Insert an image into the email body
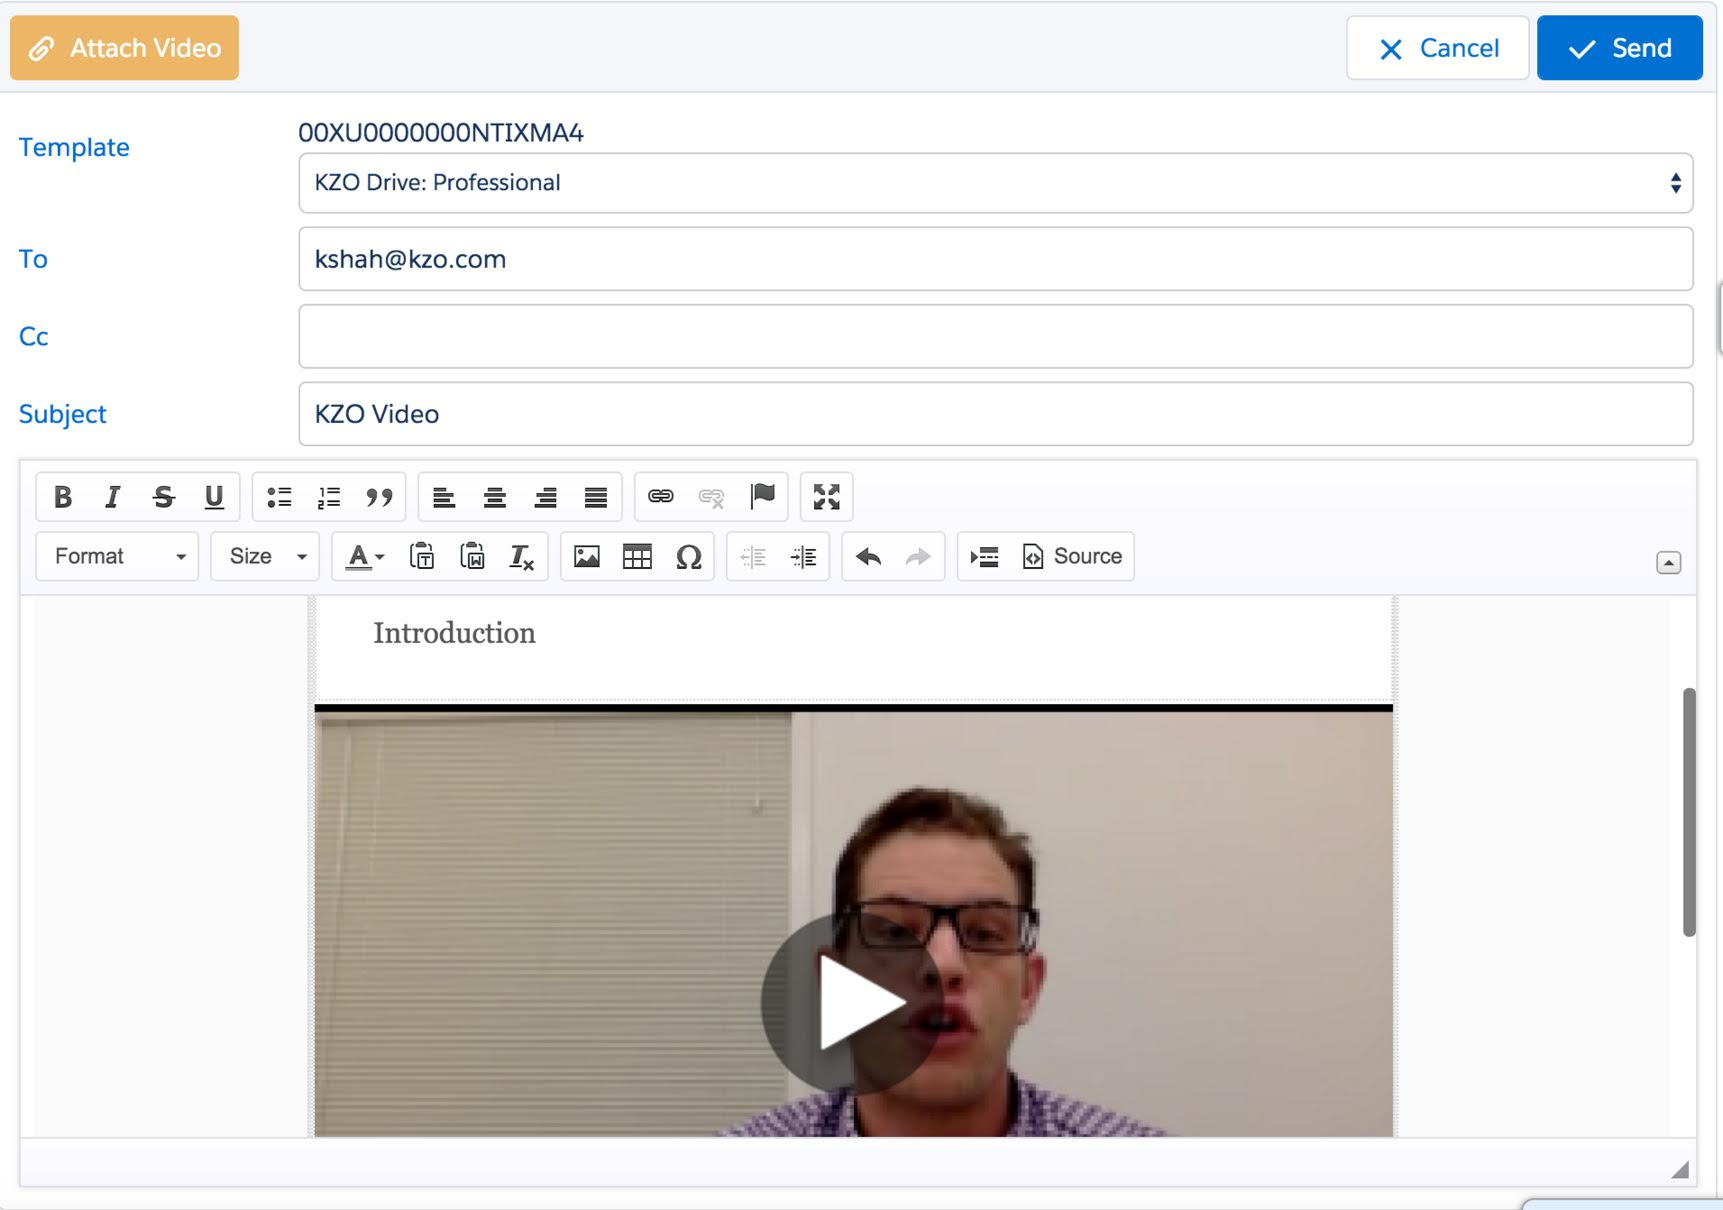 click(x=587, y=557)
